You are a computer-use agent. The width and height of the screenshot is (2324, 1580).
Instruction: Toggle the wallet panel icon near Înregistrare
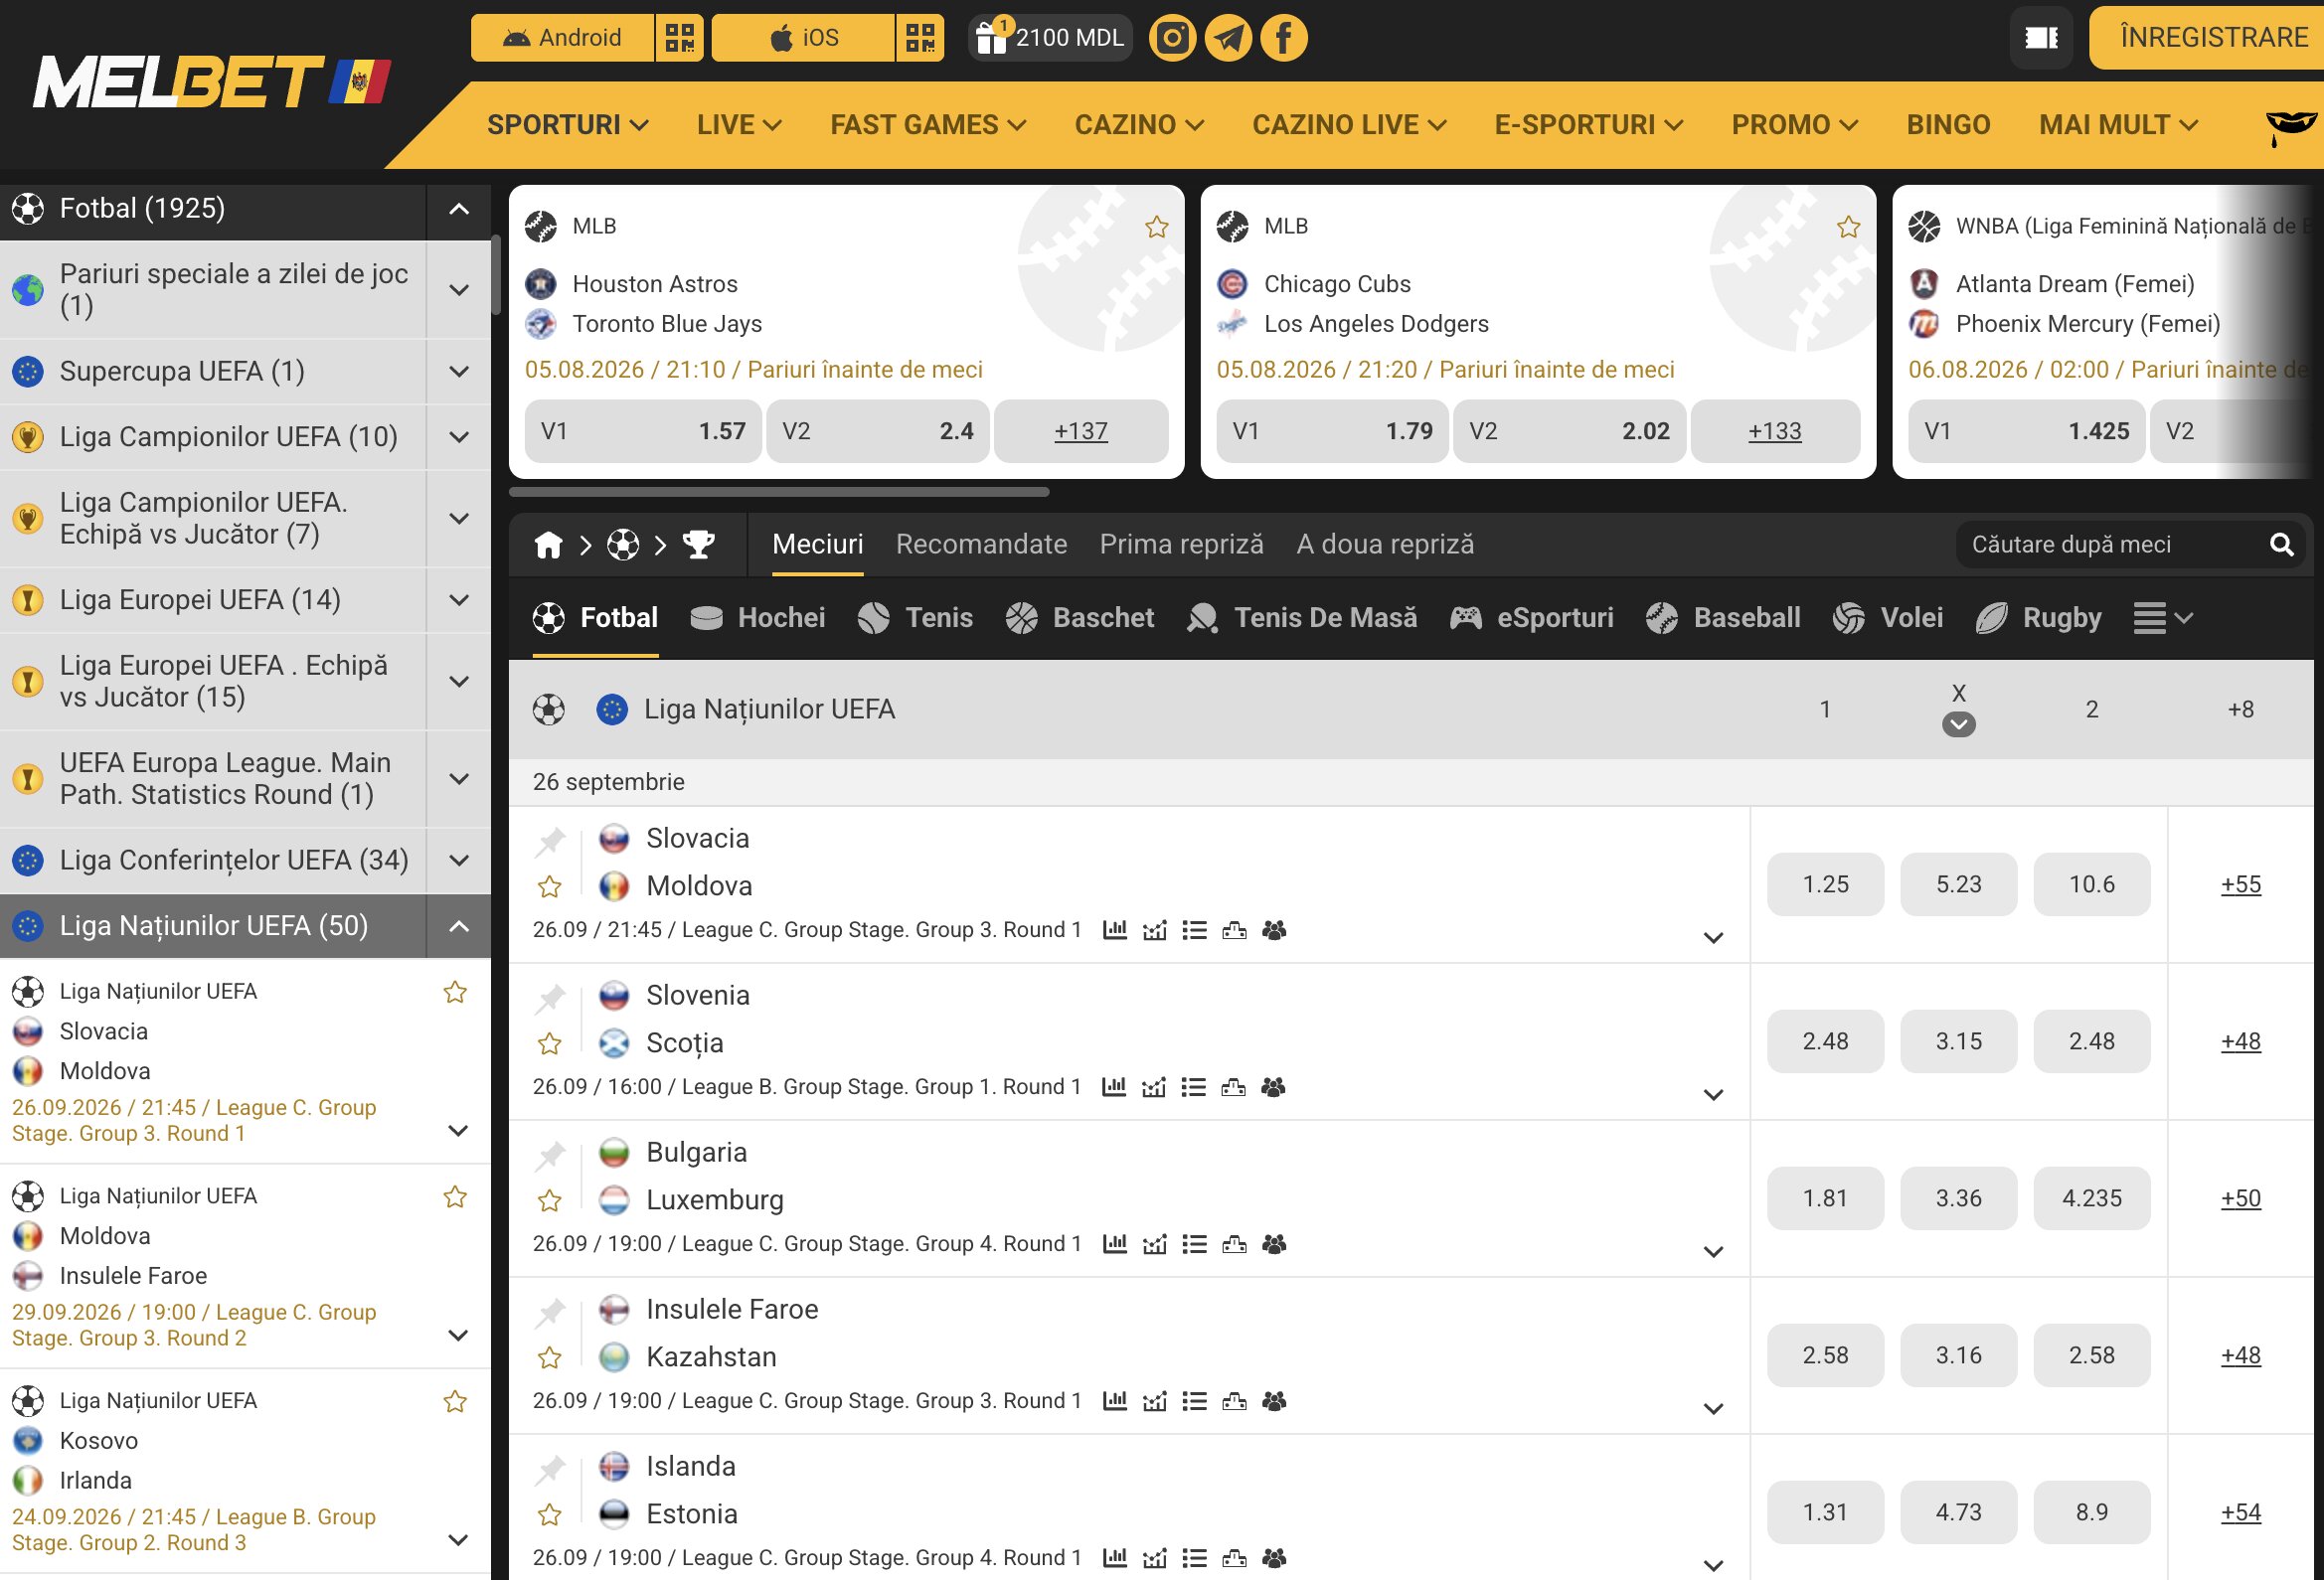(x=2041, y=38)
